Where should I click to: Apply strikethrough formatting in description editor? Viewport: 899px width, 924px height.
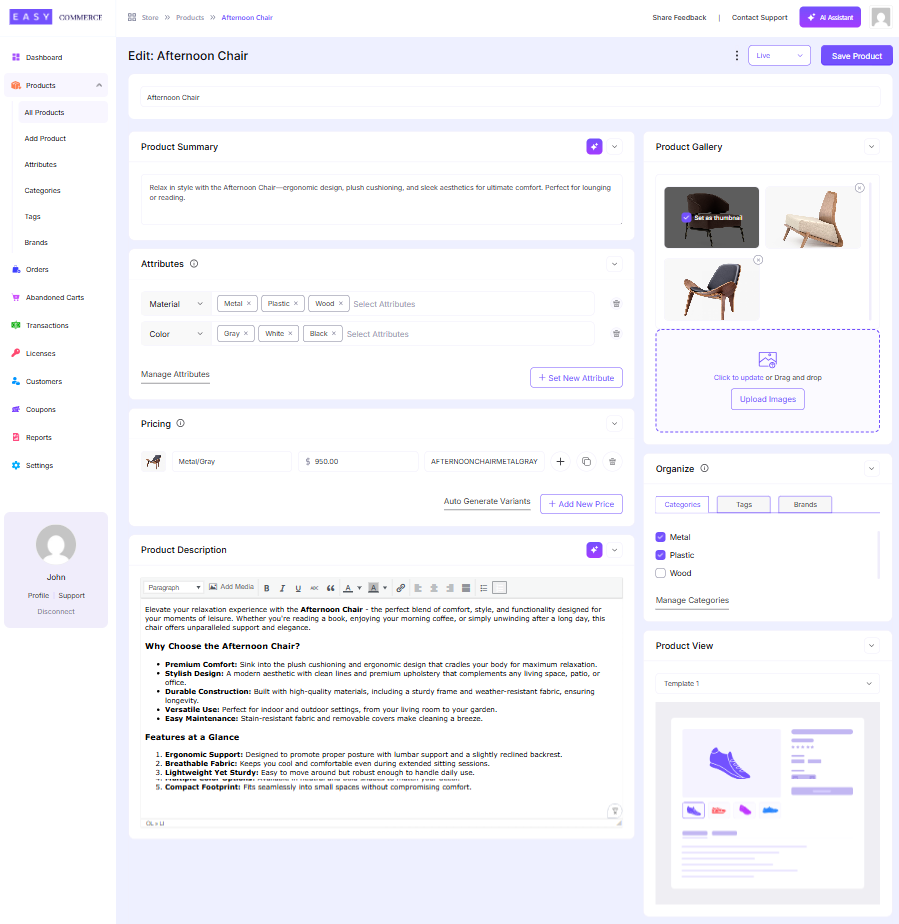314,588
